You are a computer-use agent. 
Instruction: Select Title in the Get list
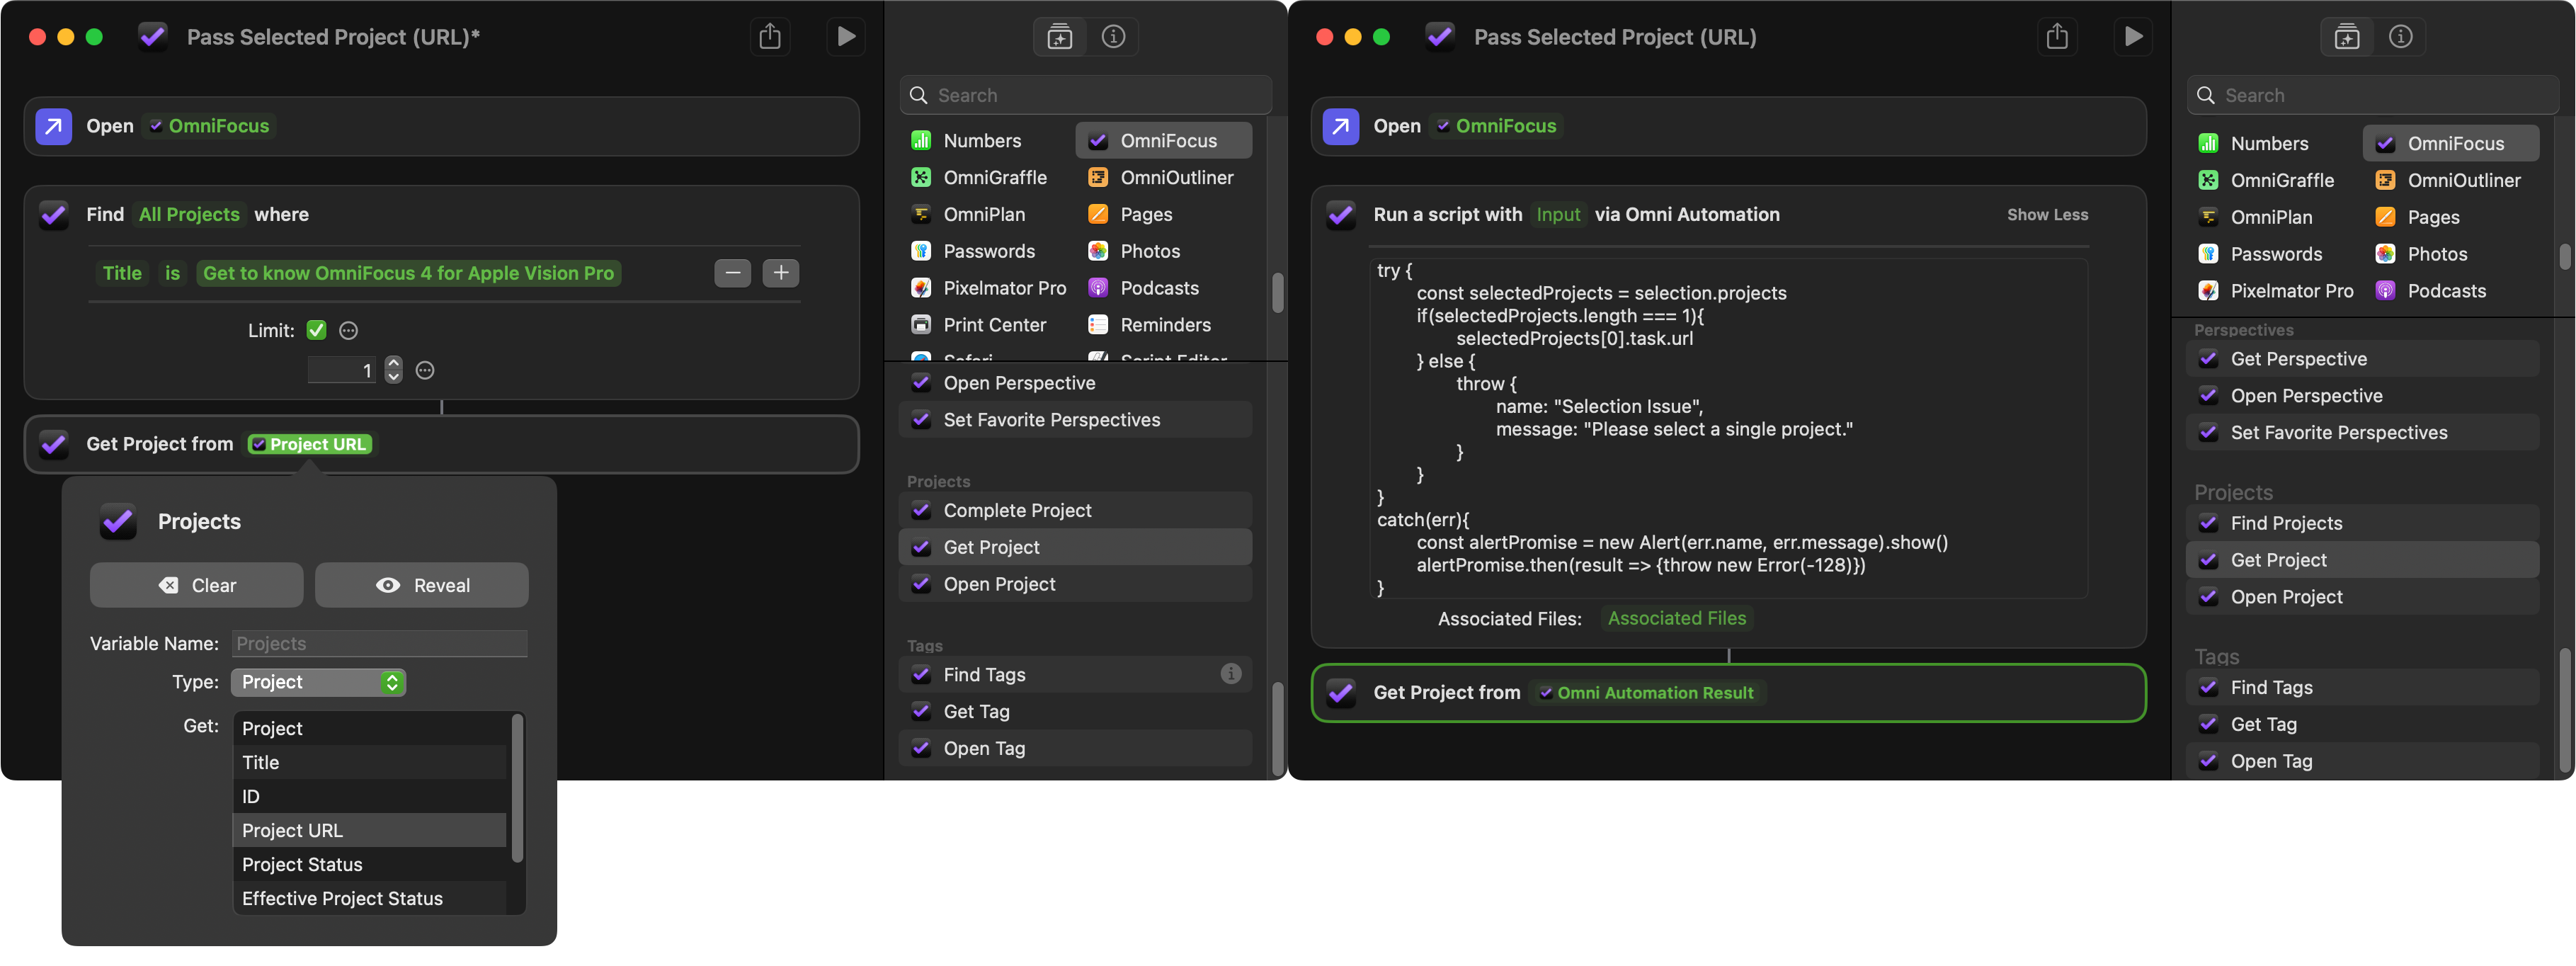370,763
